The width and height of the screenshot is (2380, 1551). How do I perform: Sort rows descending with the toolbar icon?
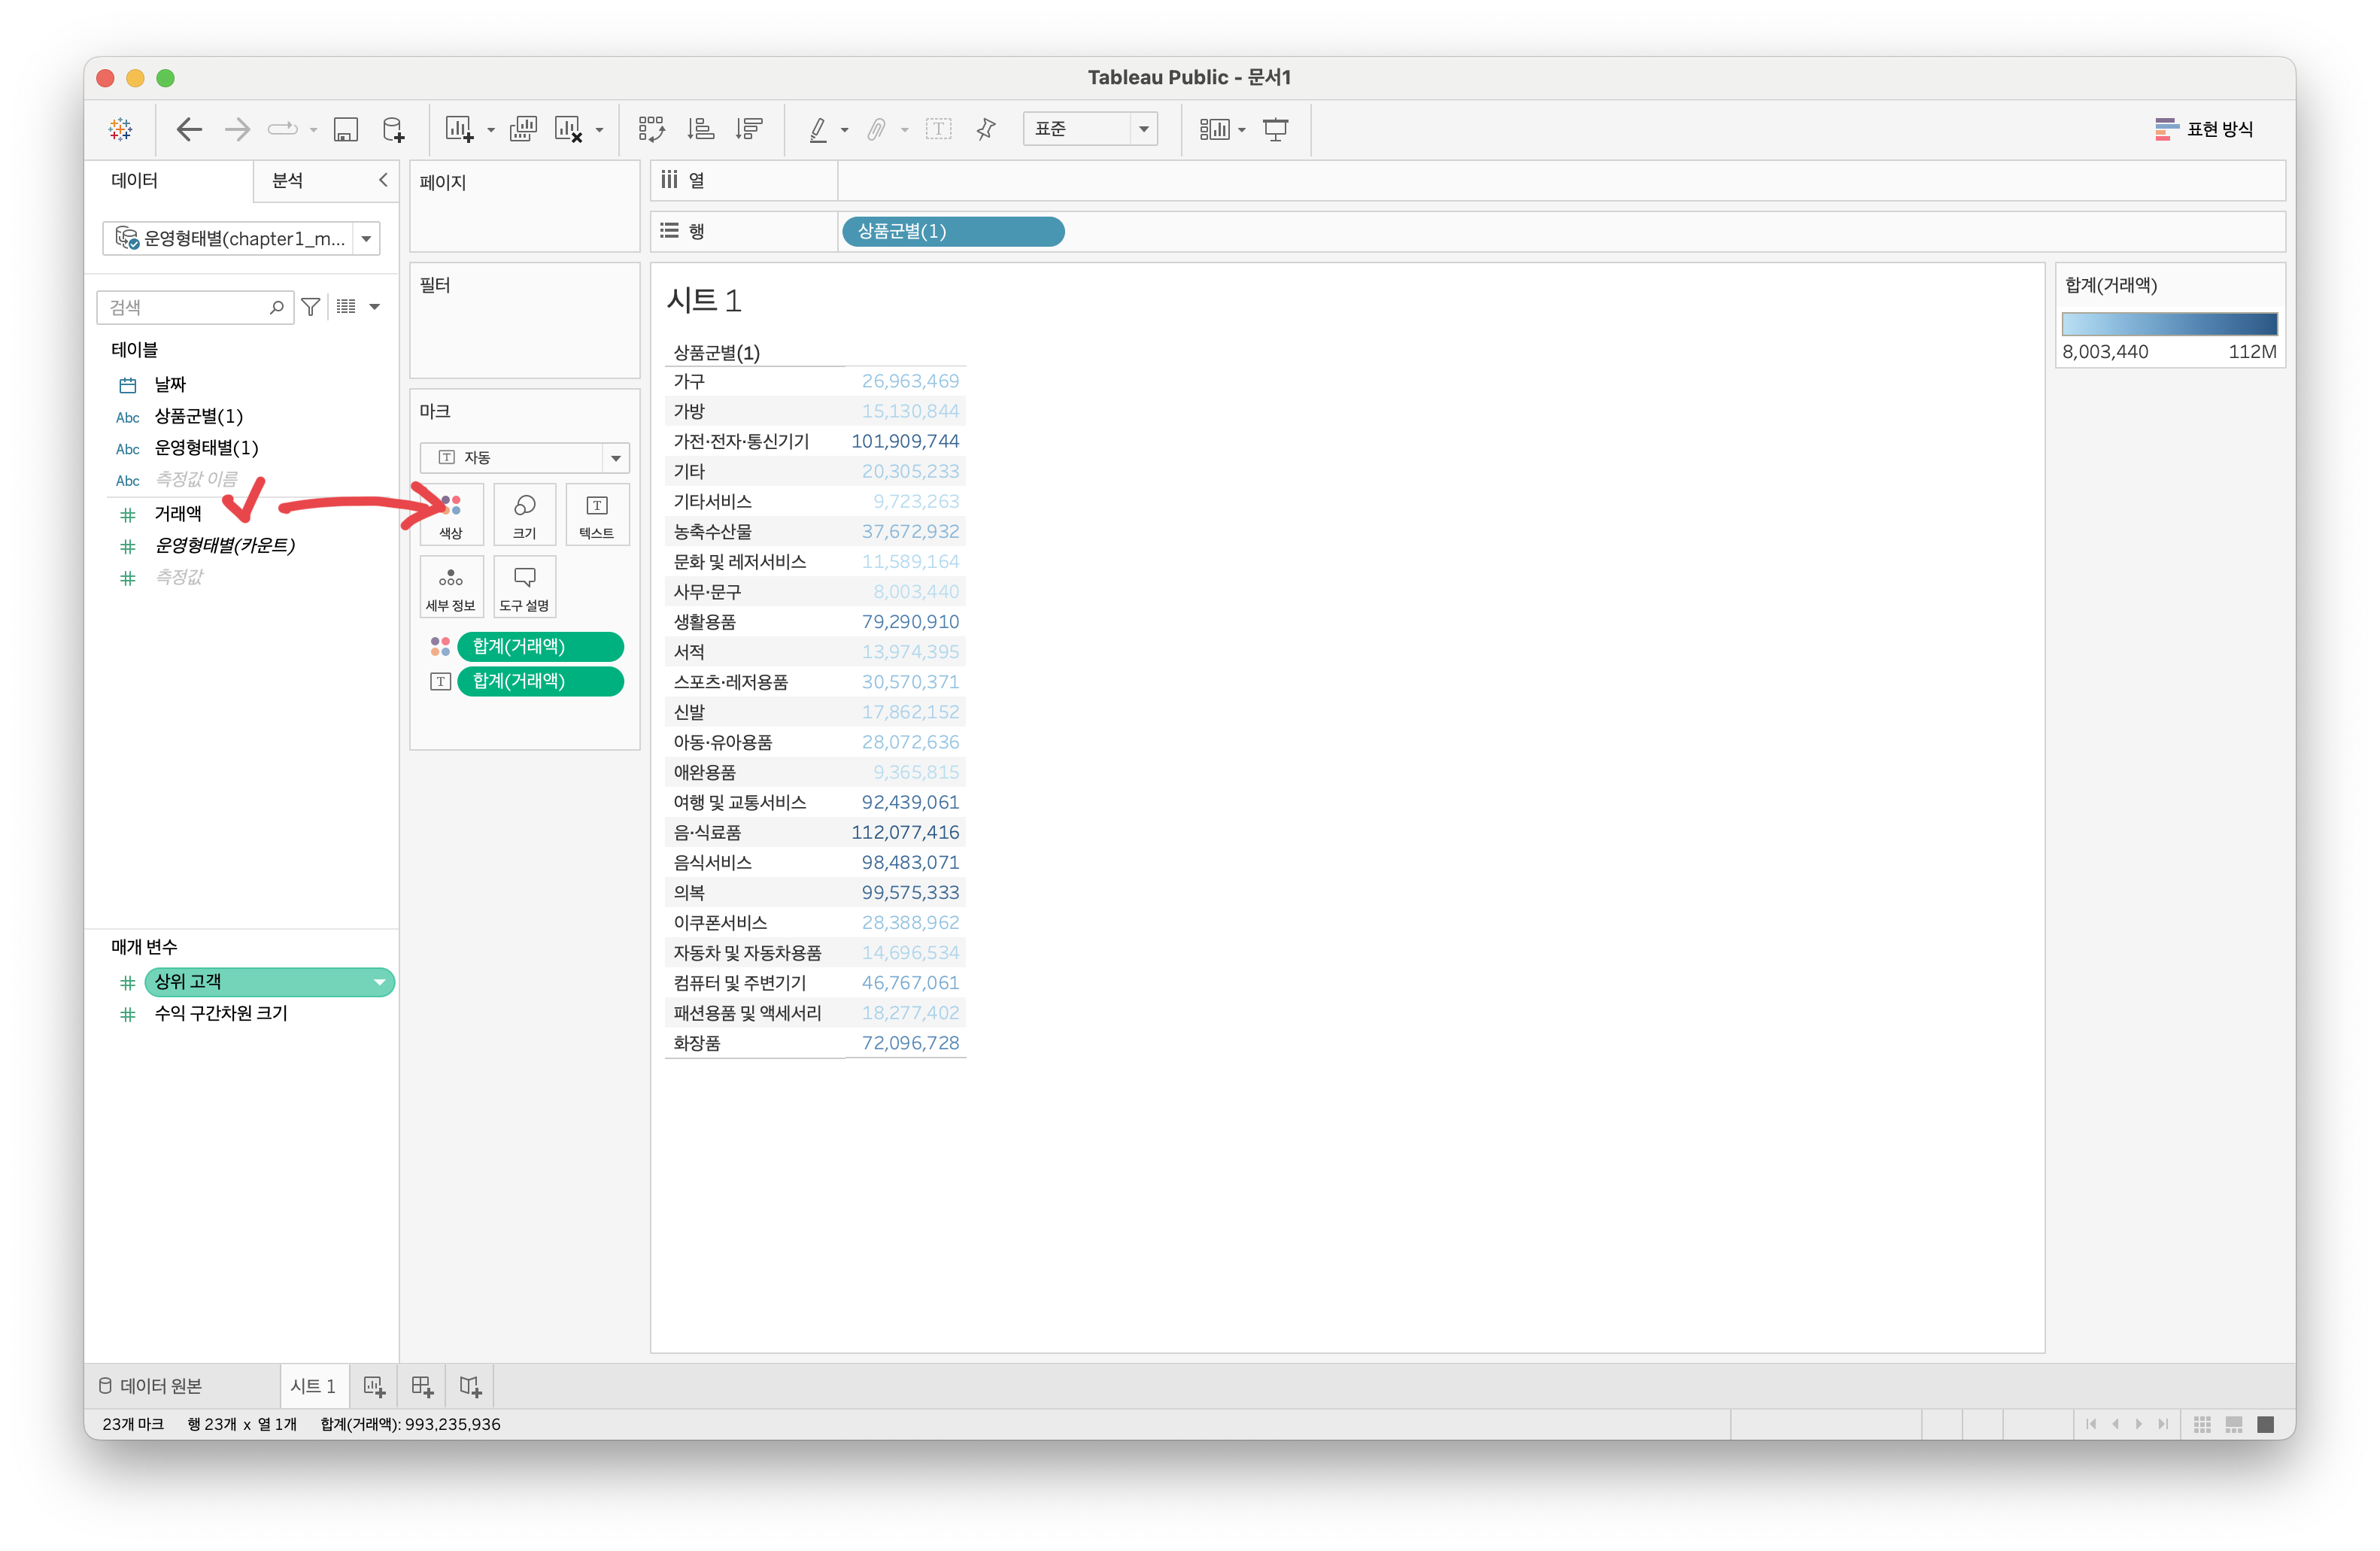[x=749, y=129]
